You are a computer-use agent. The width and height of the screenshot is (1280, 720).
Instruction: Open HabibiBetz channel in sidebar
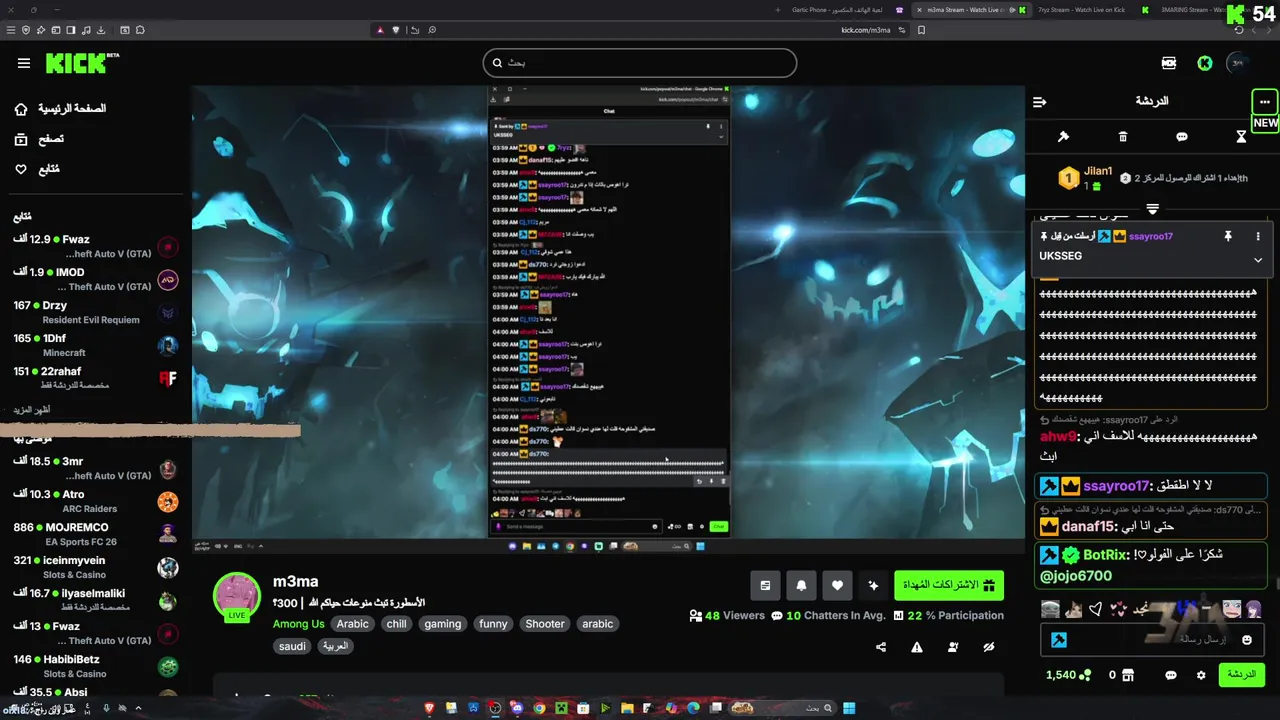(x=95, y=666)
